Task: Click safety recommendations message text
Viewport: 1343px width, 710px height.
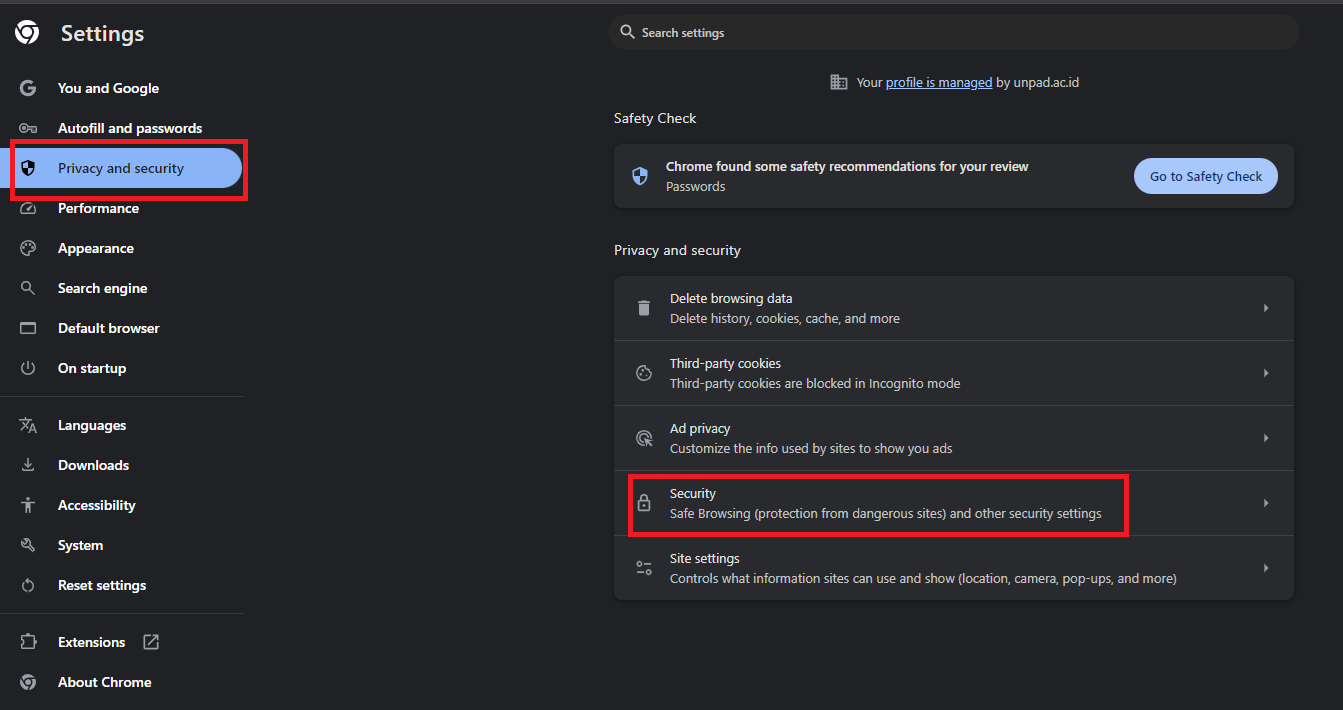Action: [x=847, y=166]
